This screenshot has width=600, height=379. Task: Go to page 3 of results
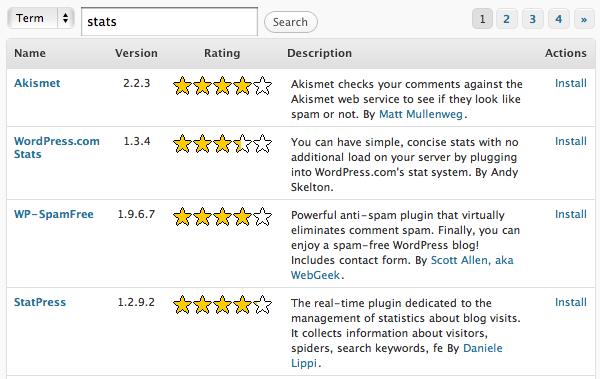(533, 19)
